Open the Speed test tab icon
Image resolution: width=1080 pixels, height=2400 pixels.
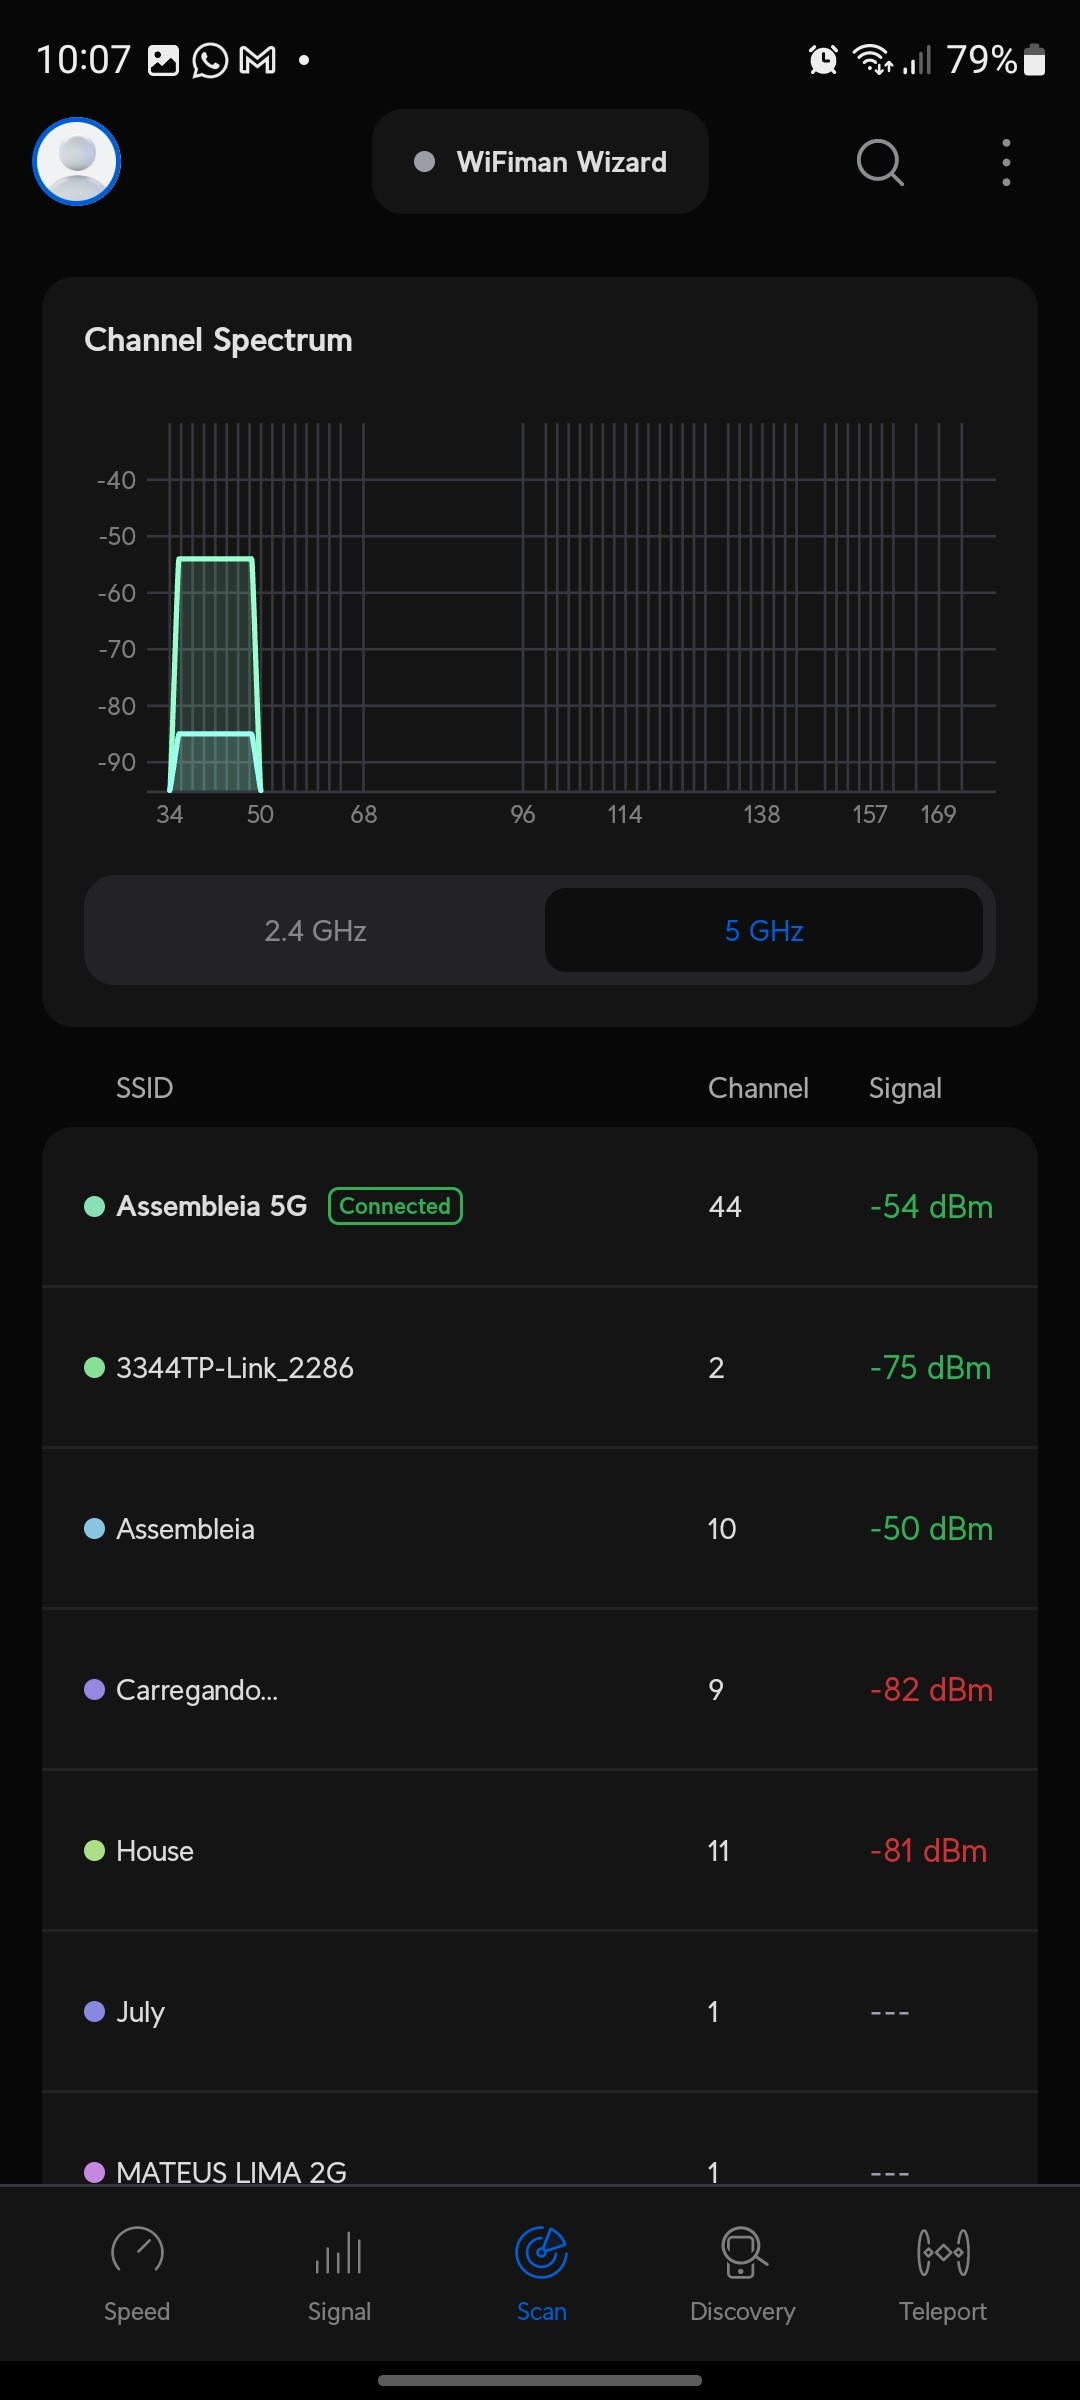[x=137, y=2252]
